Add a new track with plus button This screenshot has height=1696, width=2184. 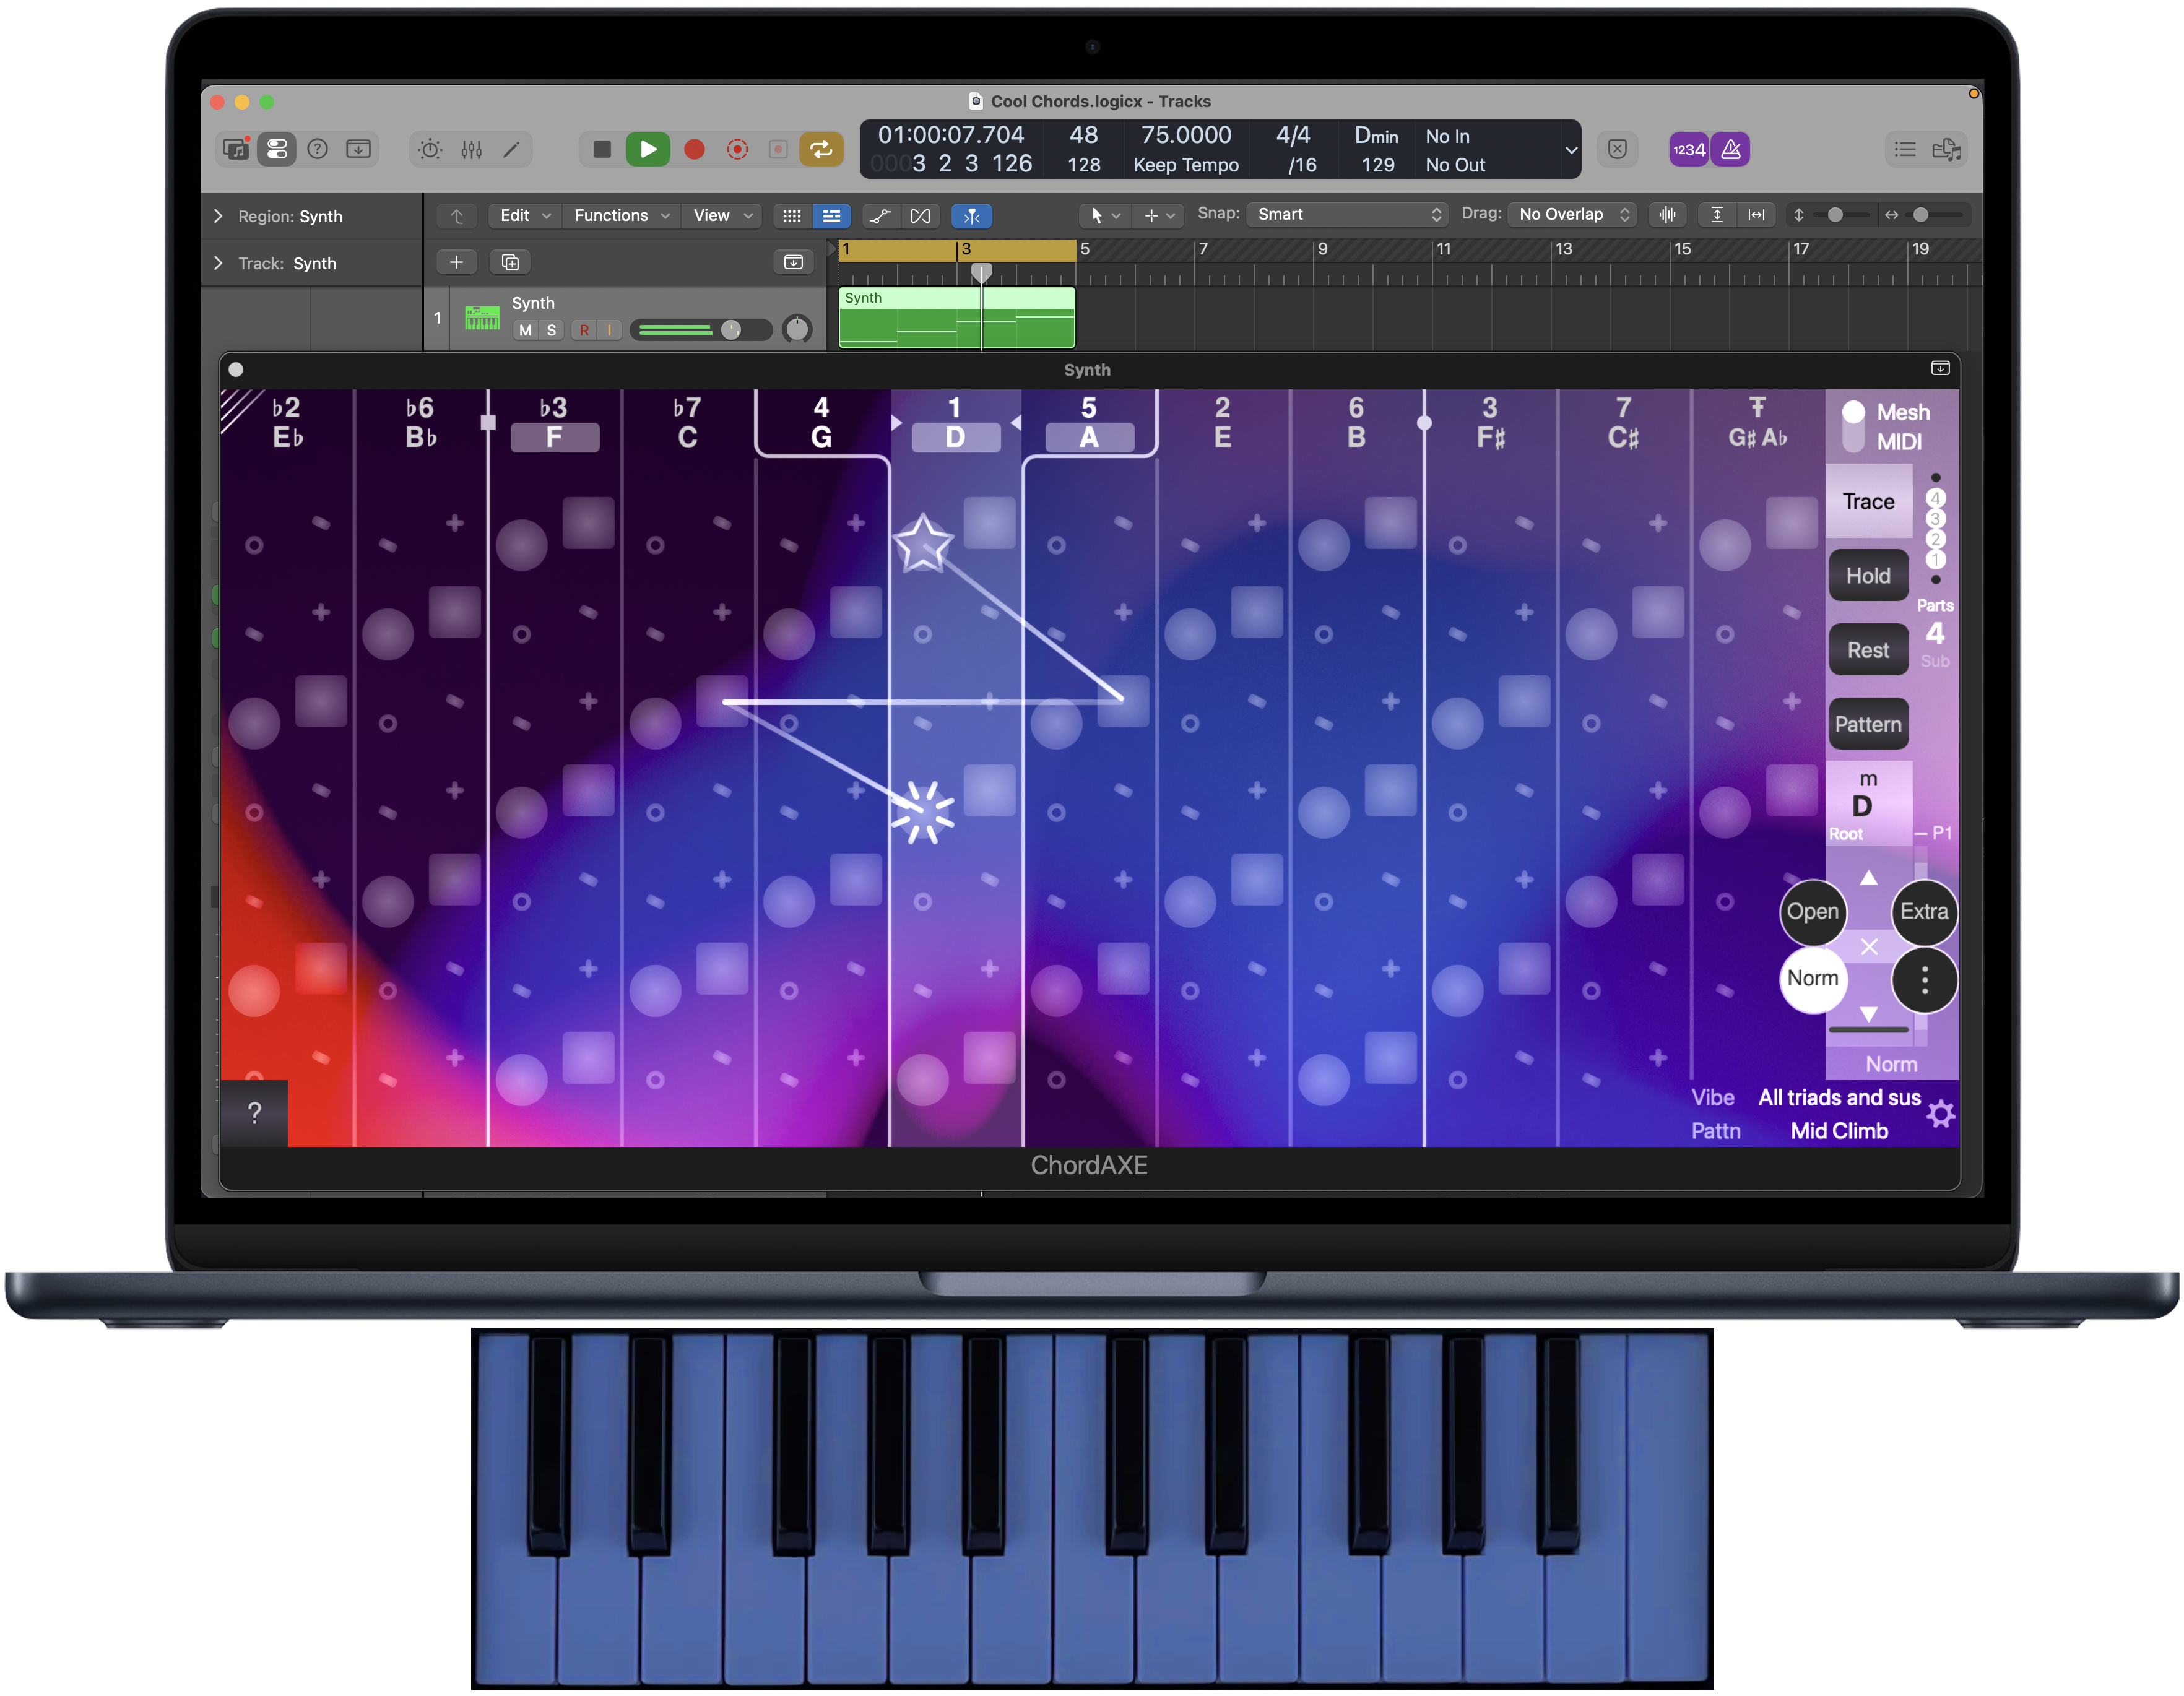456,262
